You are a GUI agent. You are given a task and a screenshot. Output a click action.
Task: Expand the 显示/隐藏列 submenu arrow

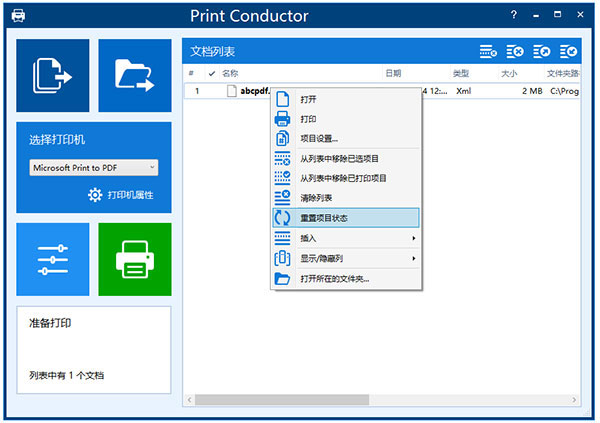point(414,258)
